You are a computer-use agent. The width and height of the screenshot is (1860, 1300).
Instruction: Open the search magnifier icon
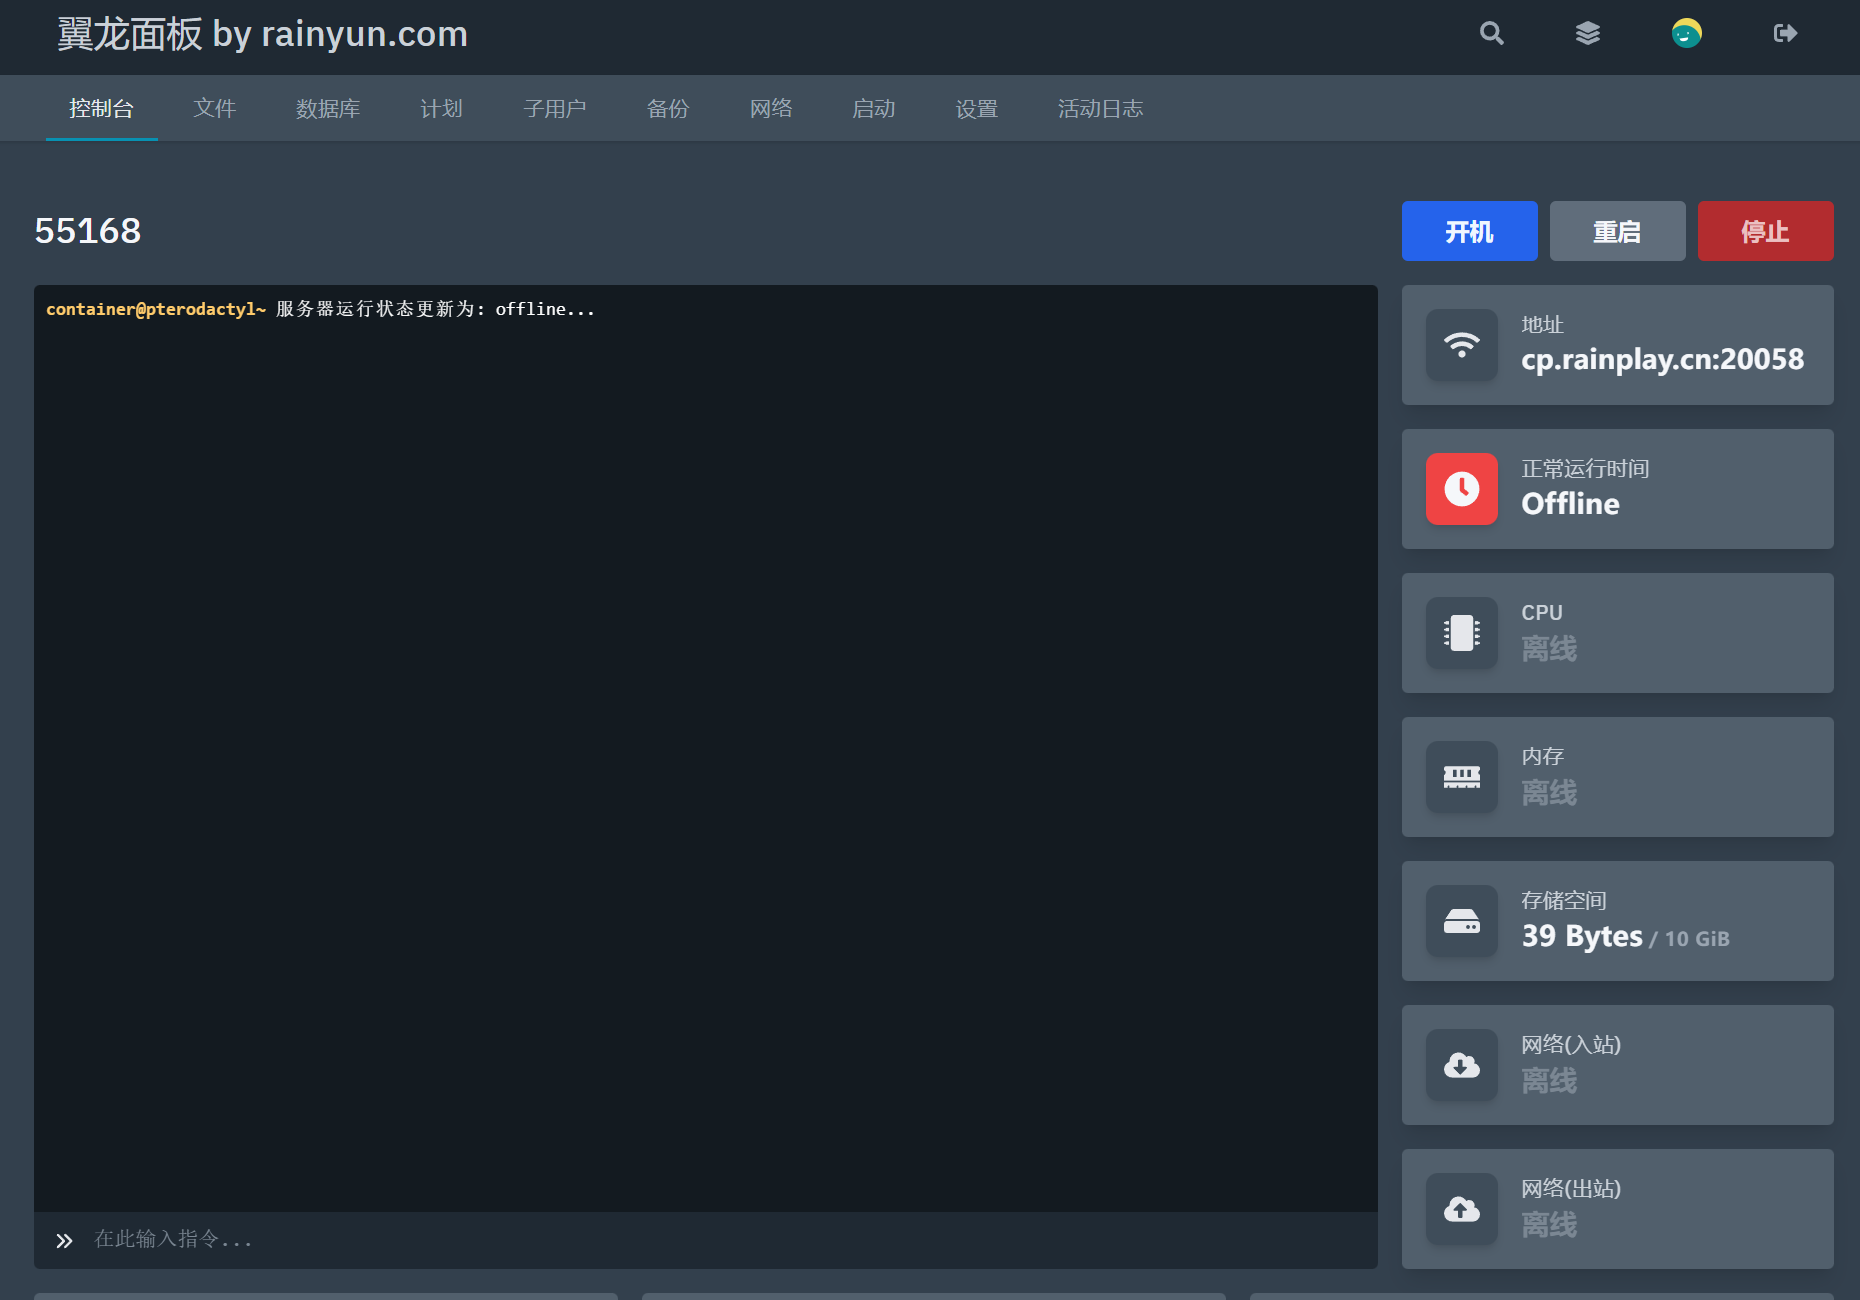click(1492, 33)
